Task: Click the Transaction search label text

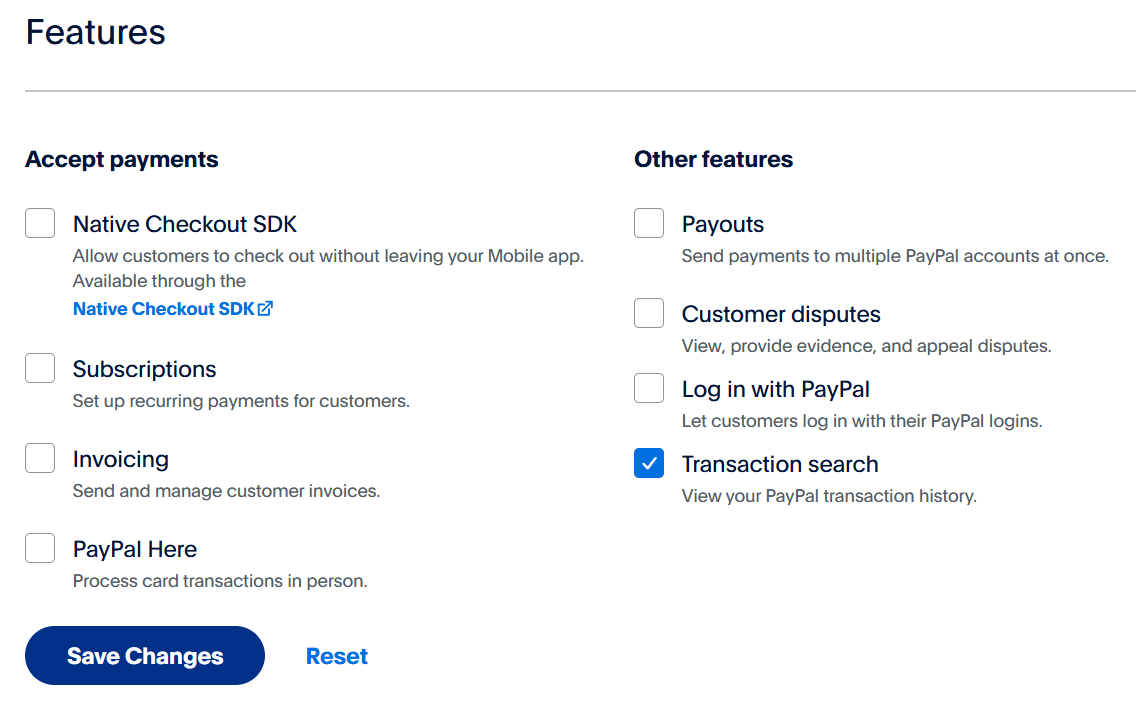Action: [780, 464]
